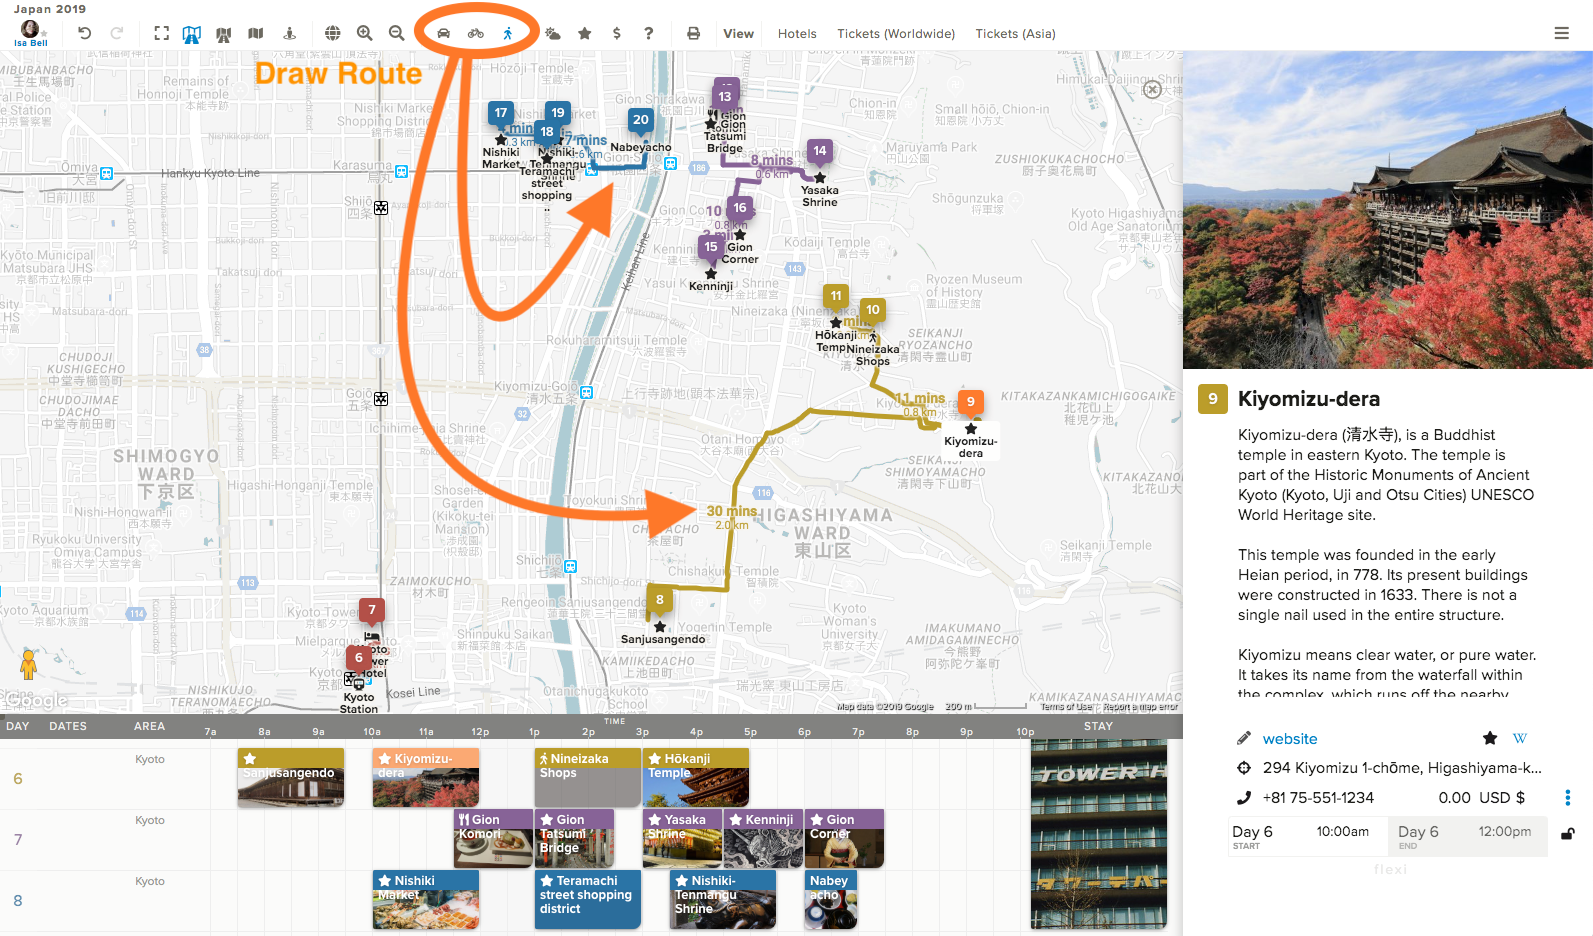Select Kiyomizu-dera timeline card
Viewport: 1593px width, 936px height.
pyautogui.click(x=426, y=778)
